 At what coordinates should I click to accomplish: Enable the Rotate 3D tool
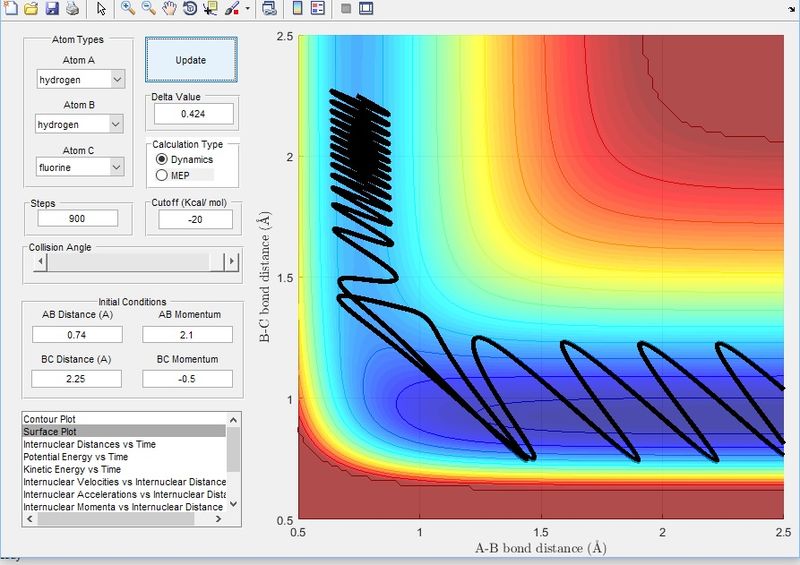(x=190, y=8)
